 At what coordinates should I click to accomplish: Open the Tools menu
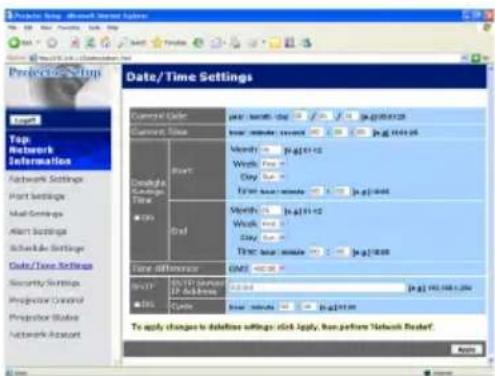click(94, 28)
